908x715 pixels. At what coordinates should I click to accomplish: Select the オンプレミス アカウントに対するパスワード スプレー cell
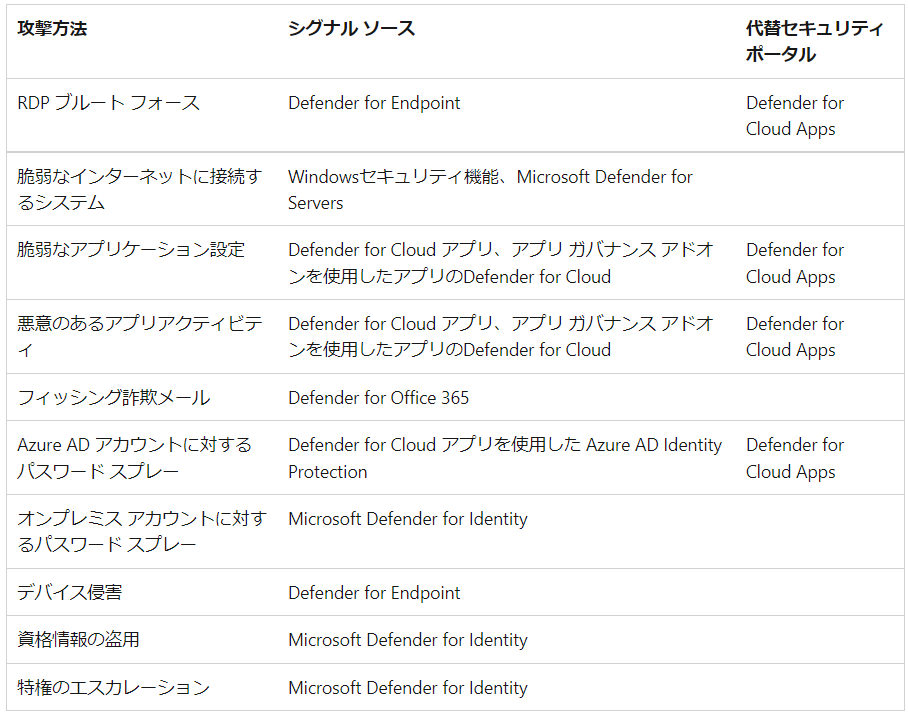click(x=142, y=531)
